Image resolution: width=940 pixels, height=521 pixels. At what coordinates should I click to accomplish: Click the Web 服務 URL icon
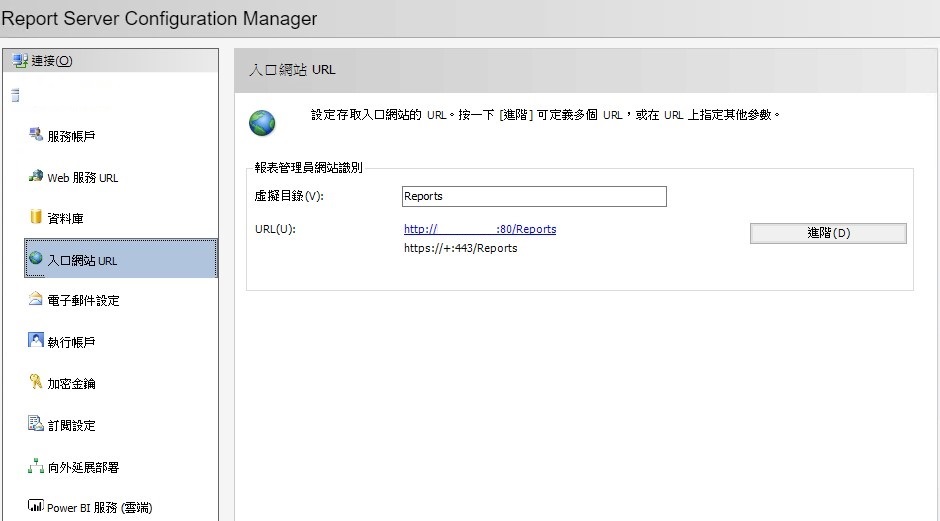pyautogui.click(x=36, y=177)
